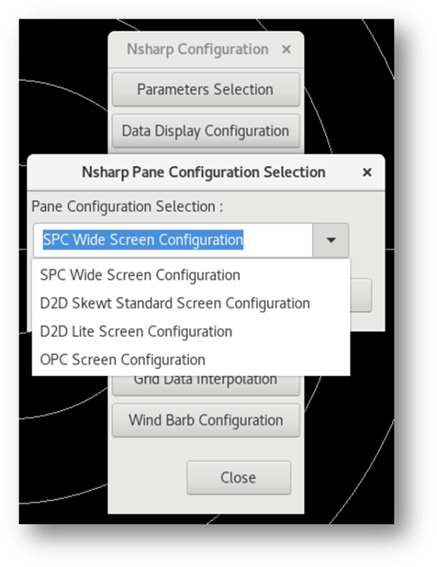Close the Nsharp Pane Configuration Selection dialog
This screenshot has height=567, width=437.
pyautogui.click(x=367, y=172)
